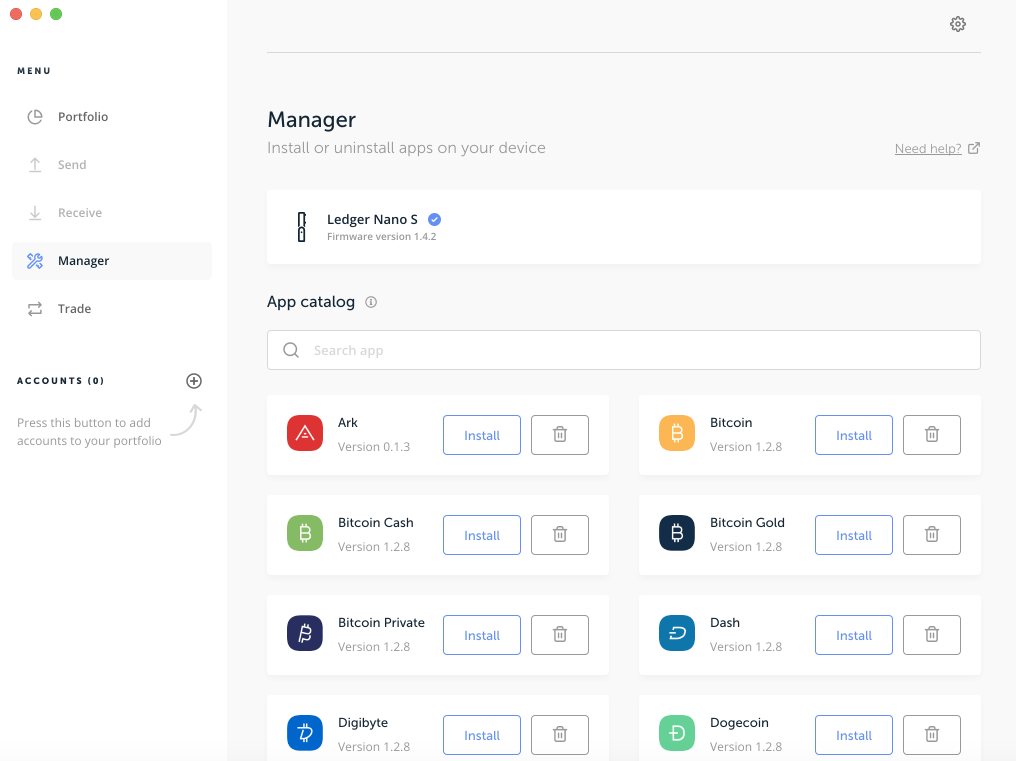Screen dimensions: 1016x761
Task: Click the Manager page heading
Action: (x=312, y=119)
